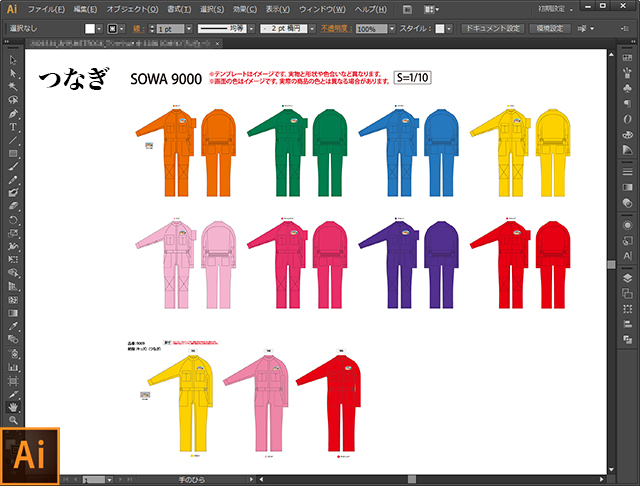Select the Shape Builder tool
The height and width of the screenshot is (486, 640).
click(x=13, y=273)
